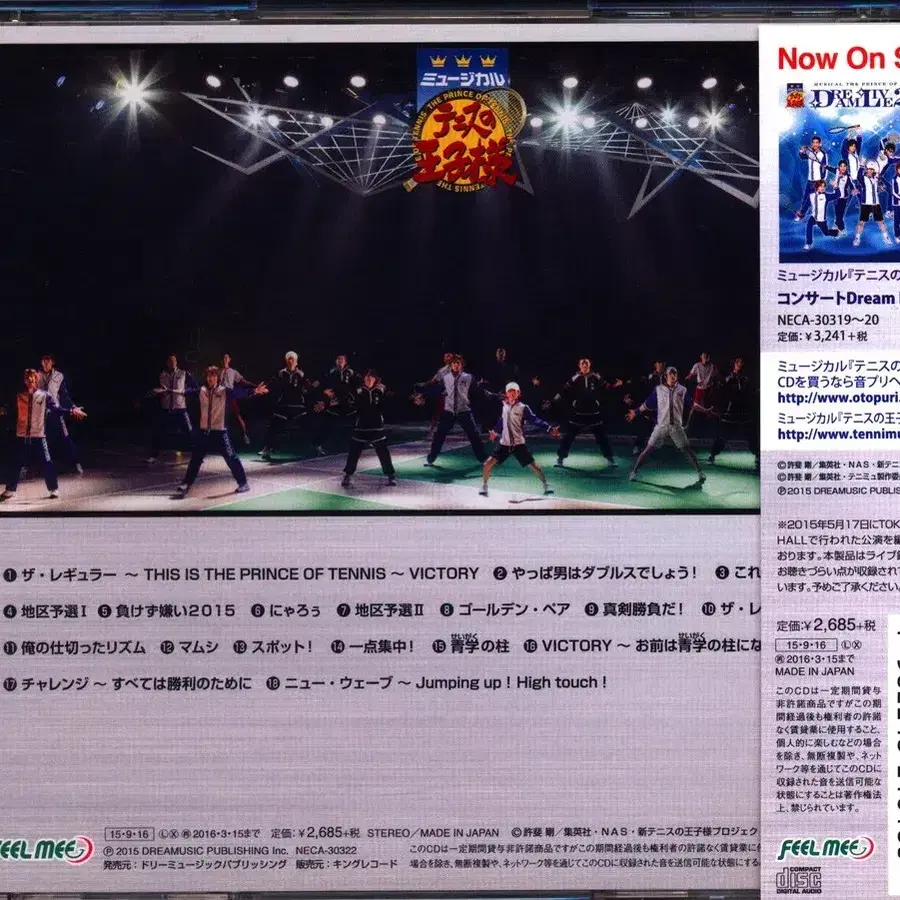Click the catalog number NECA-30319~20
The width and height of the screenshot is (900, 900).
click(828, 320)
